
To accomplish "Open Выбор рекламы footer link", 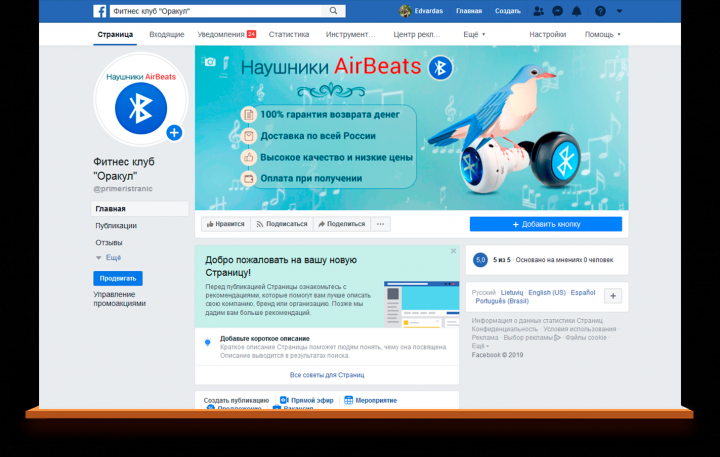I will 532,338.
